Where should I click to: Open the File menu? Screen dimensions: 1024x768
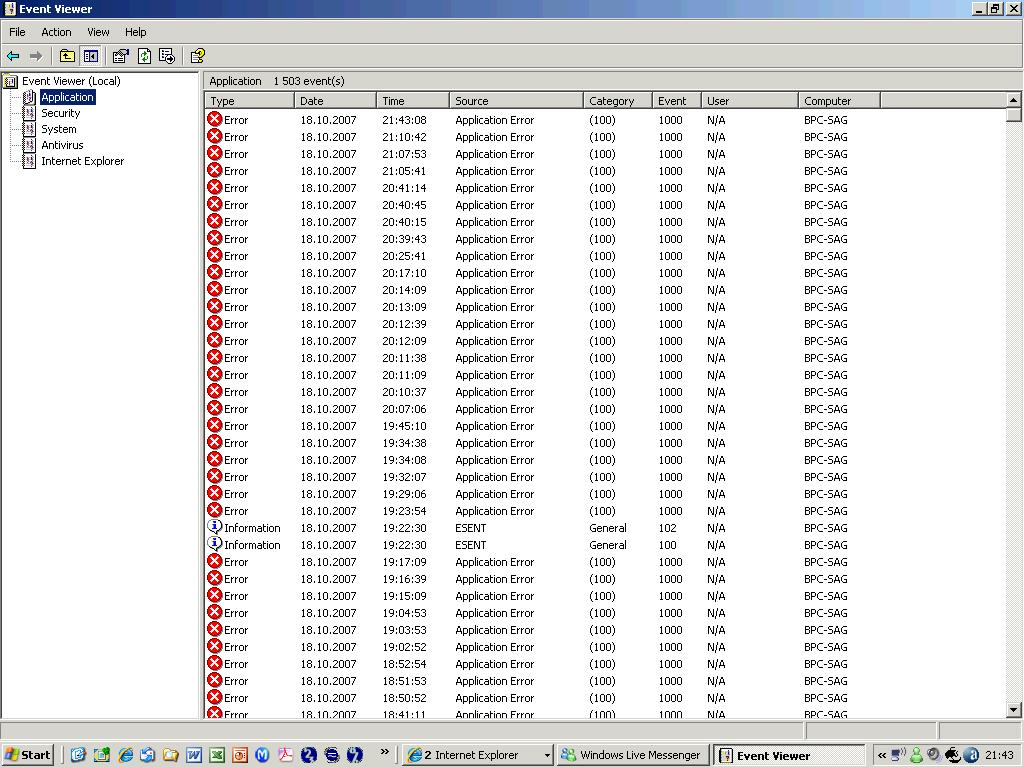coord(17,32)
